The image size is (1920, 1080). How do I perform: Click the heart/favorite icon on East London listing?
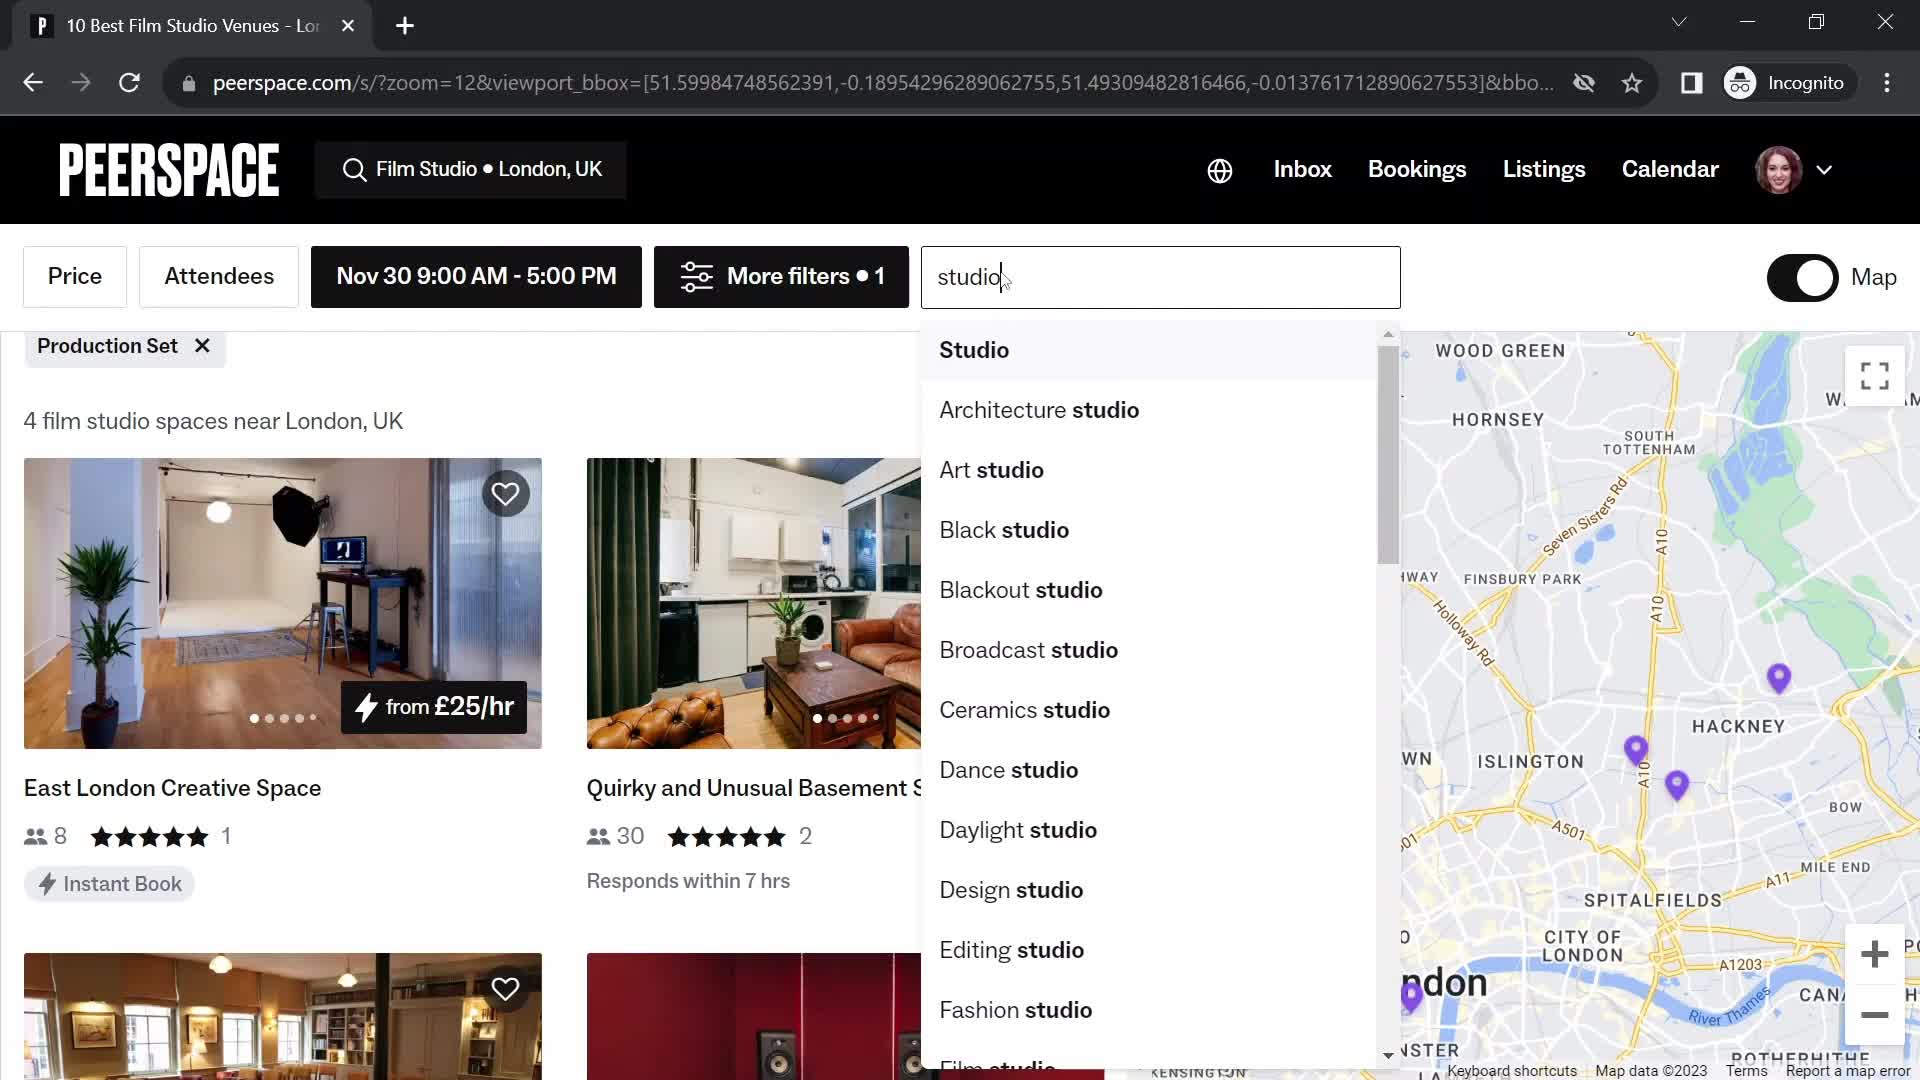(x=505, y=492)
